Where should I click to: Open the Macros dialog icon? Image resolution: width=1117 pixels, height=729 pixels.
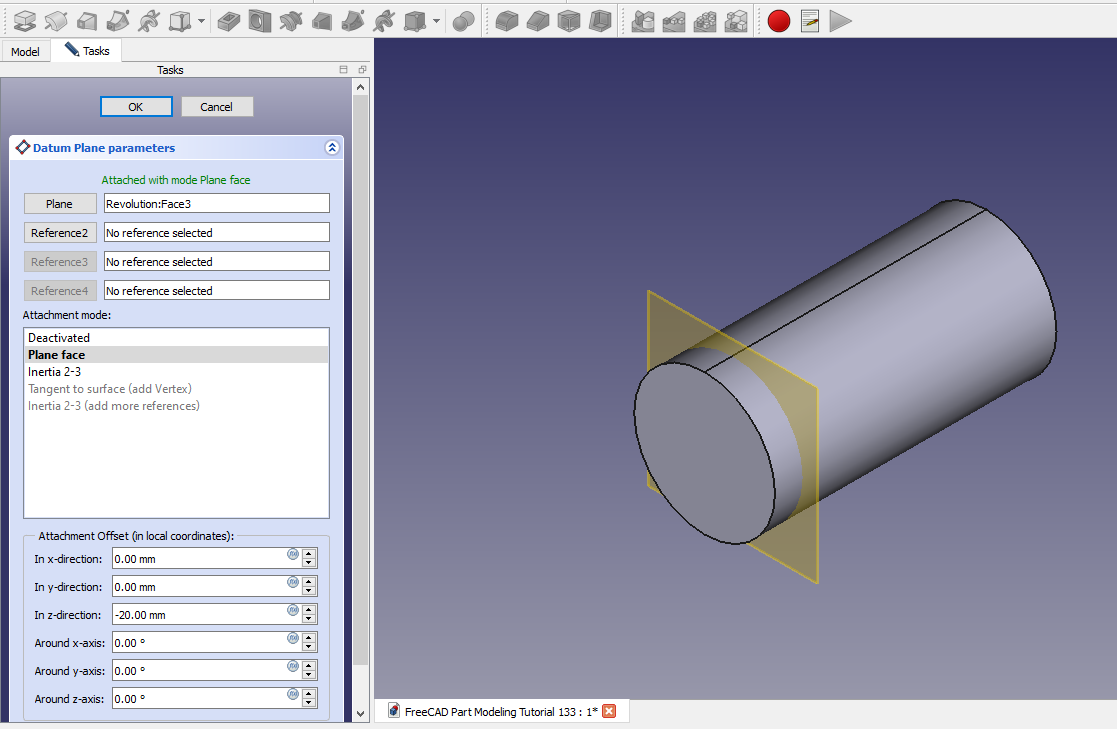click(x=810, y=20)
